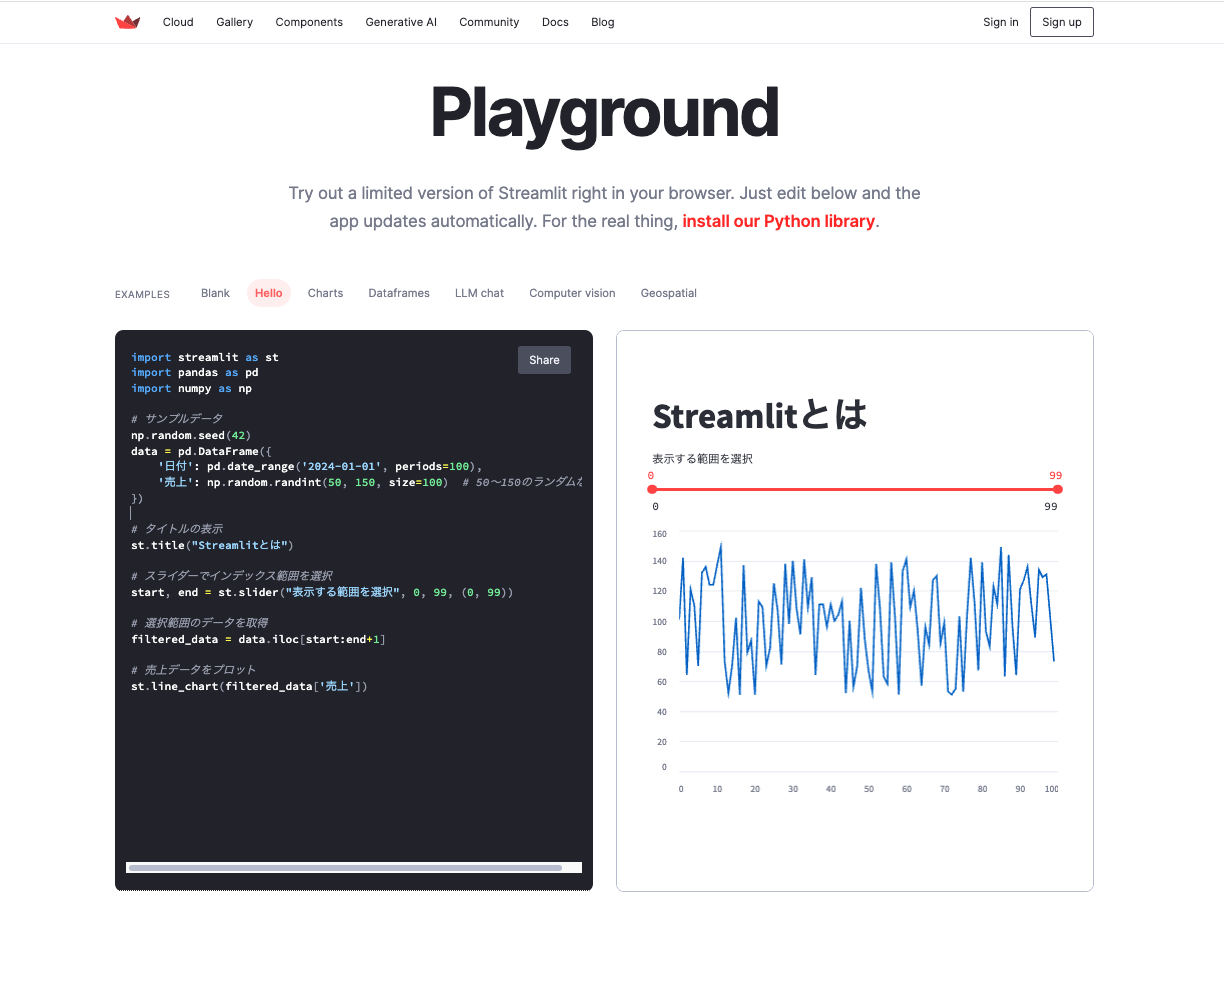This screenshot has width=1224, height=985.
Task: Click the st.line_chart code line
Action: [249, 686]
